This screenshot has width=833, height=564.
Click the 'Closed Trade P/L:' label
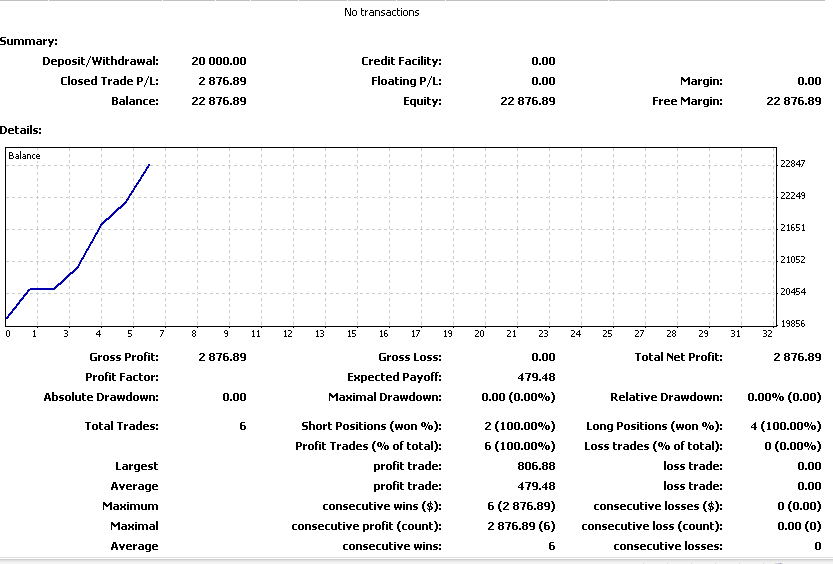tap(109, 81)
